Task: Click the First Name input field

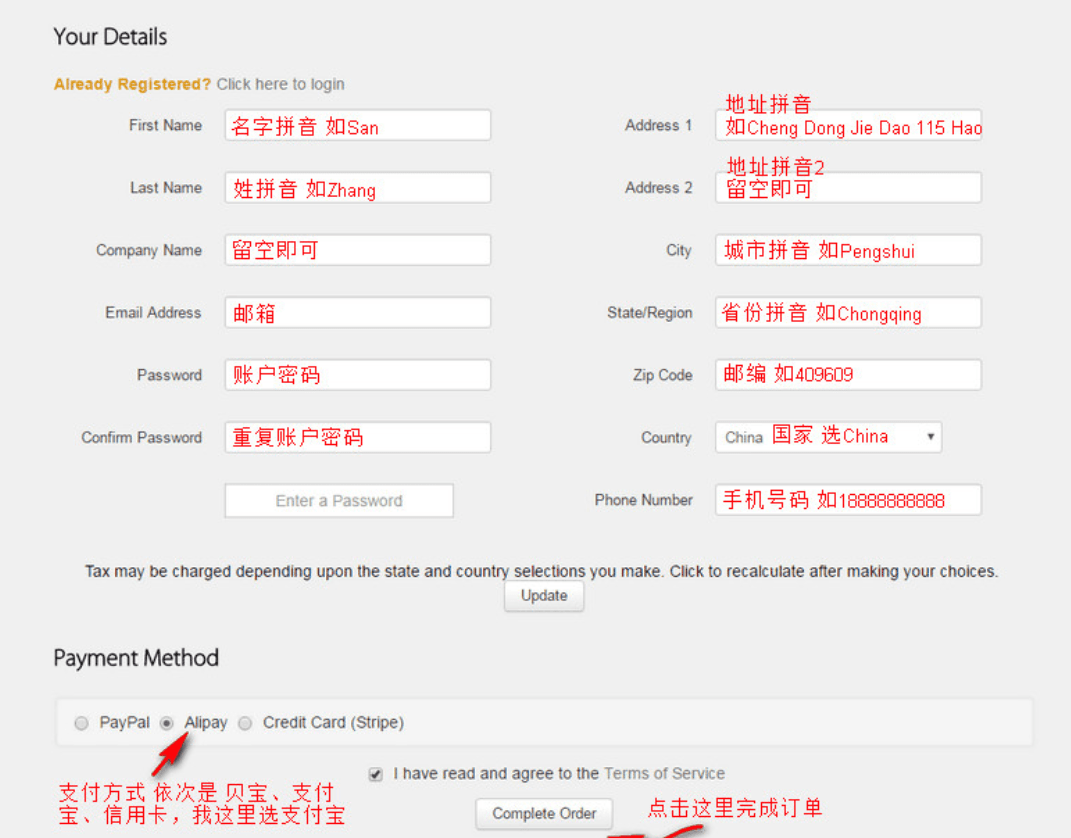Action: (x=357, y=125)
